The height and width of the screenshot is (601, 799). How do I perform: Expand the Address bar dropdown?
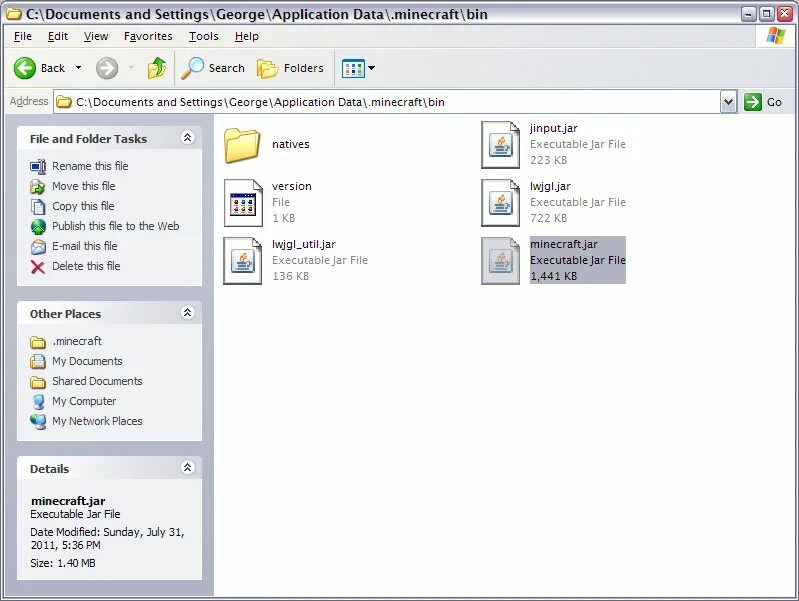729,102
